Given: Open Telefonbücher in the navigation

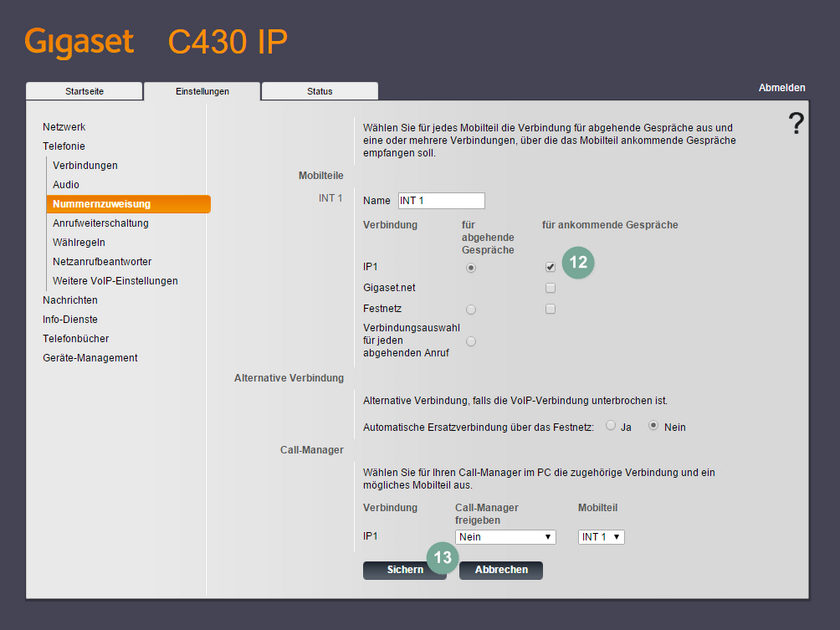Looking at the screenshot, I should (78, 338).
